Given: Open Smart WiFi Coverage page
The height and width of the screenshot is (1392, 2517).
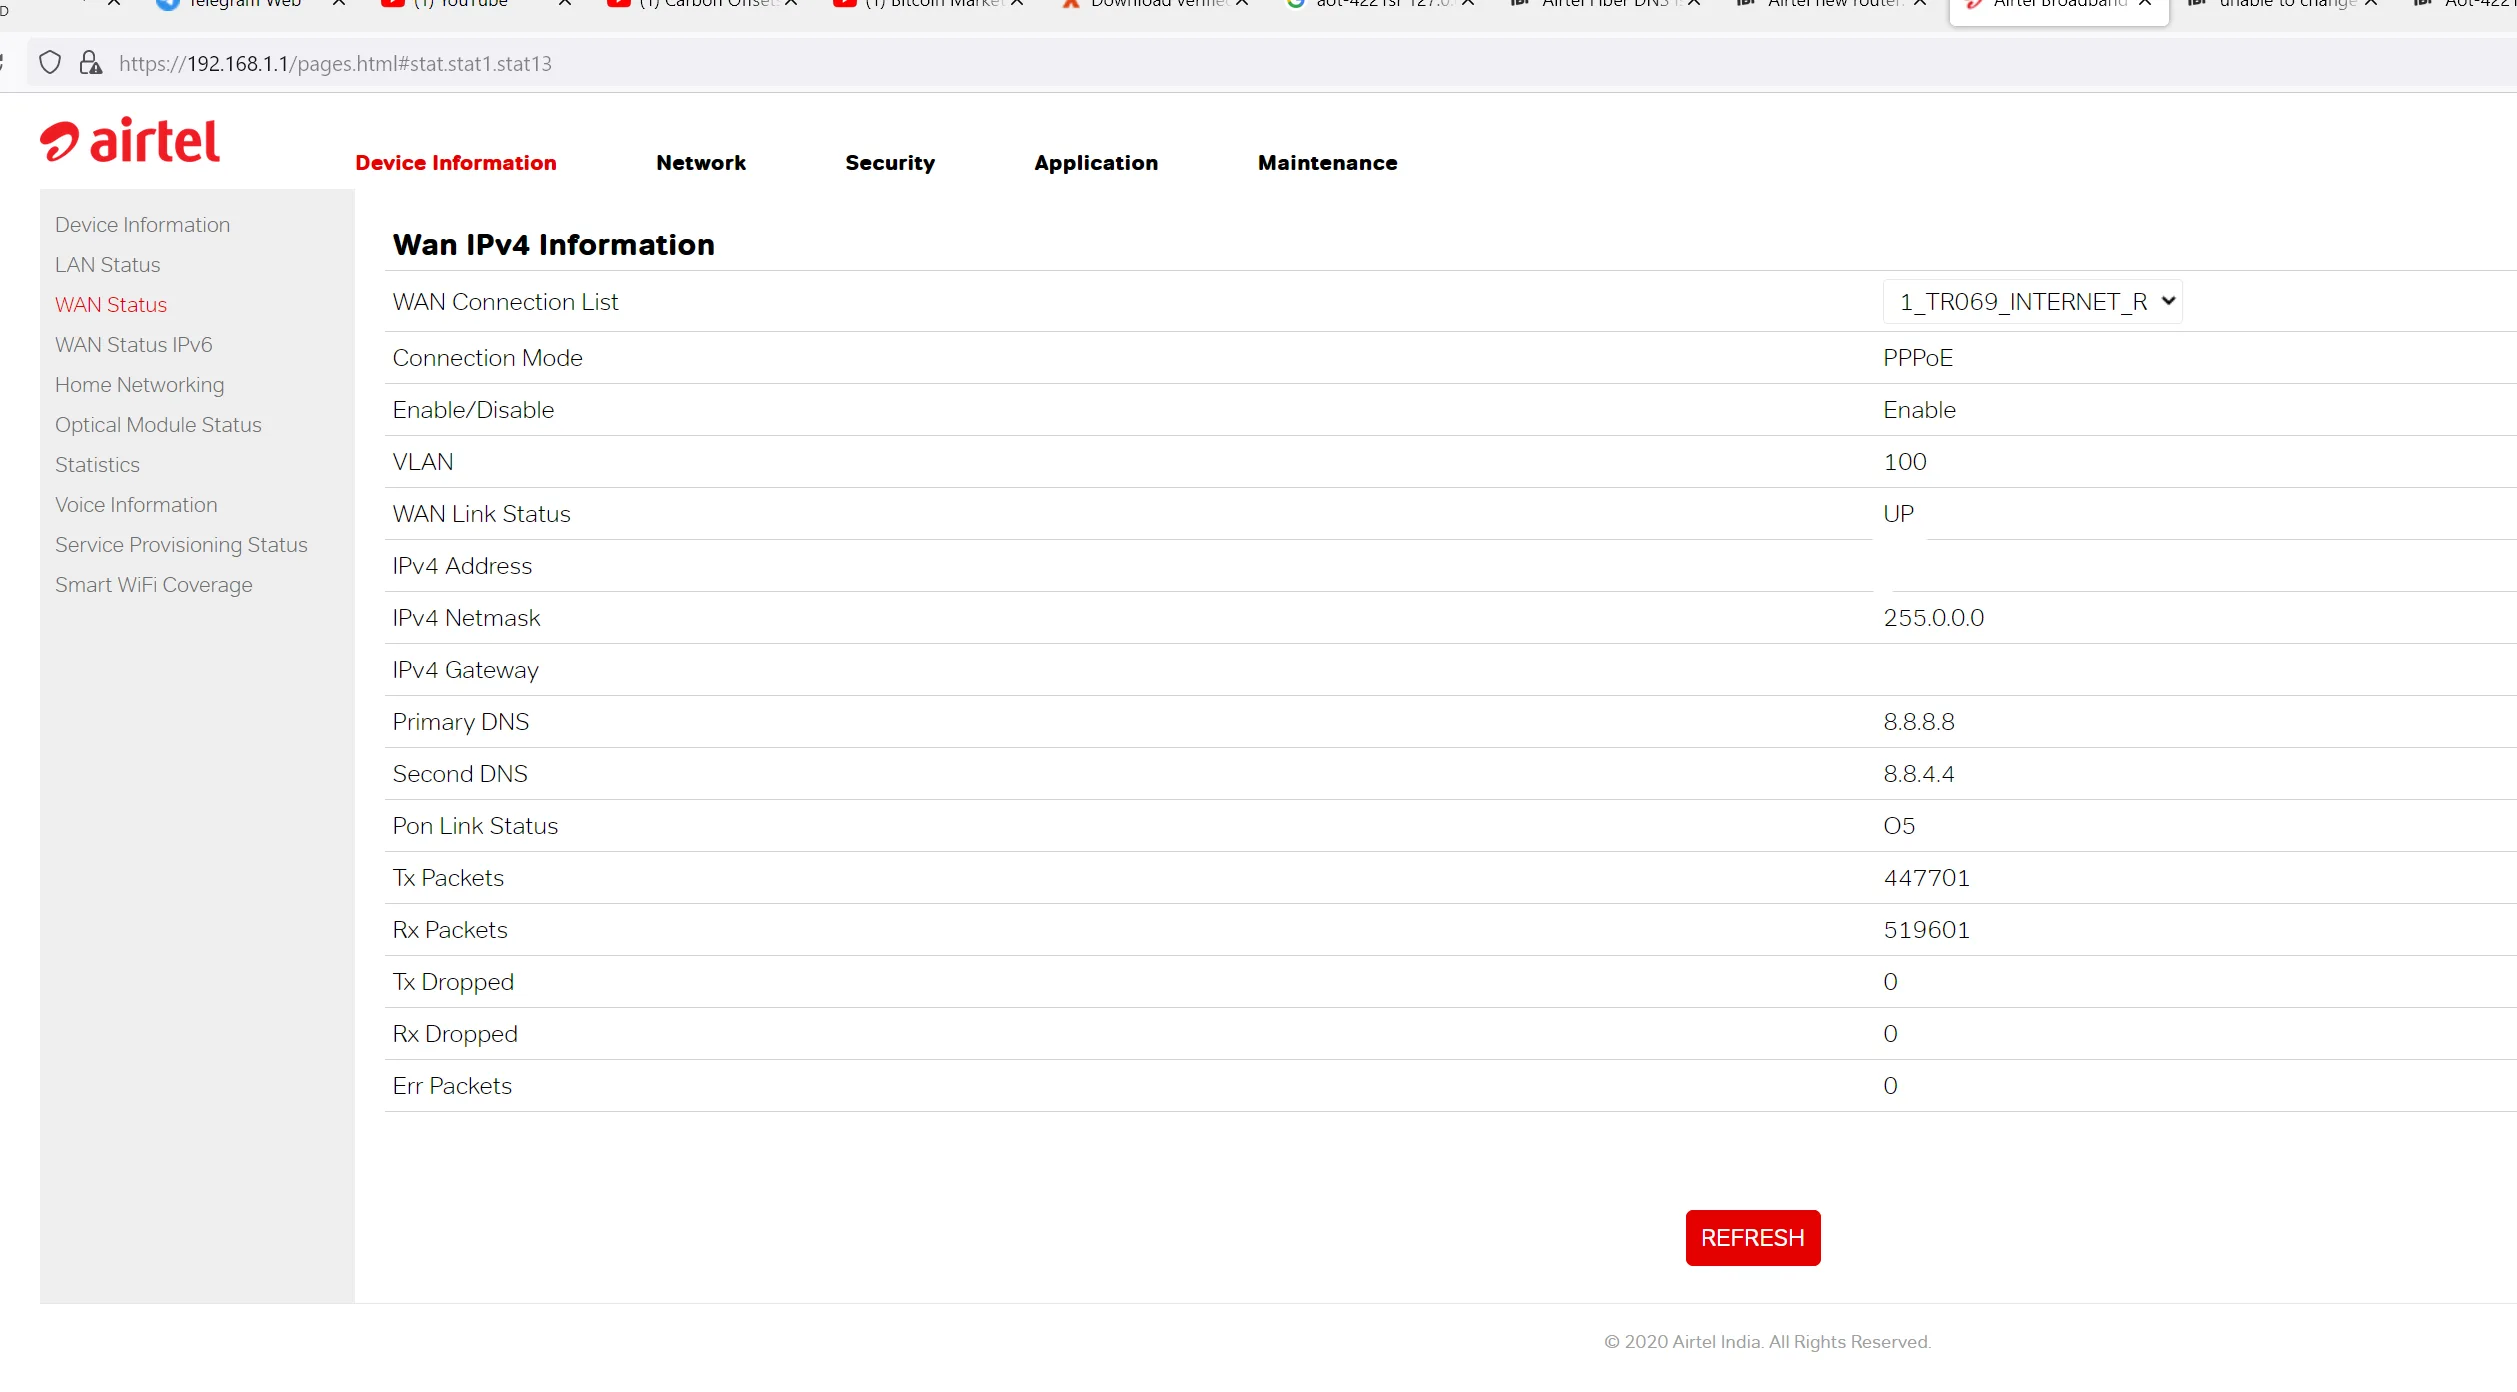Looking at the screenshot, I should tap(152, 585).
